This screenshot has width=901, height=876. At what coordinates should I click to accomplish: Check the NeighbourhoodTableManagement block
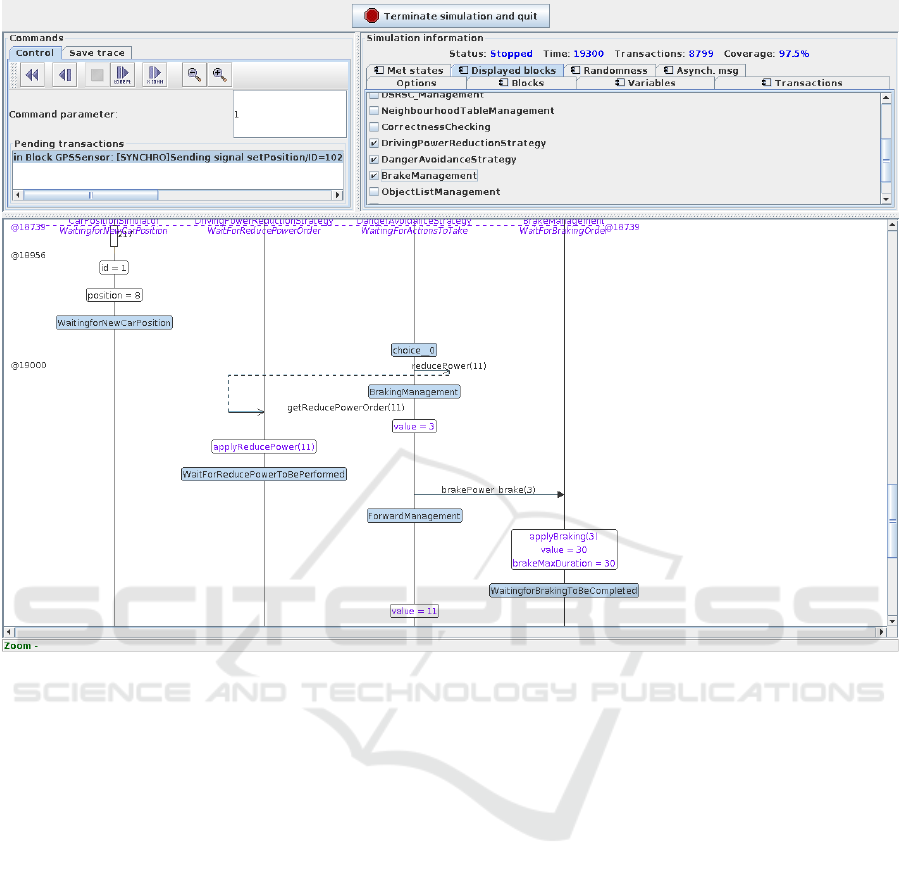coord(374,111)
